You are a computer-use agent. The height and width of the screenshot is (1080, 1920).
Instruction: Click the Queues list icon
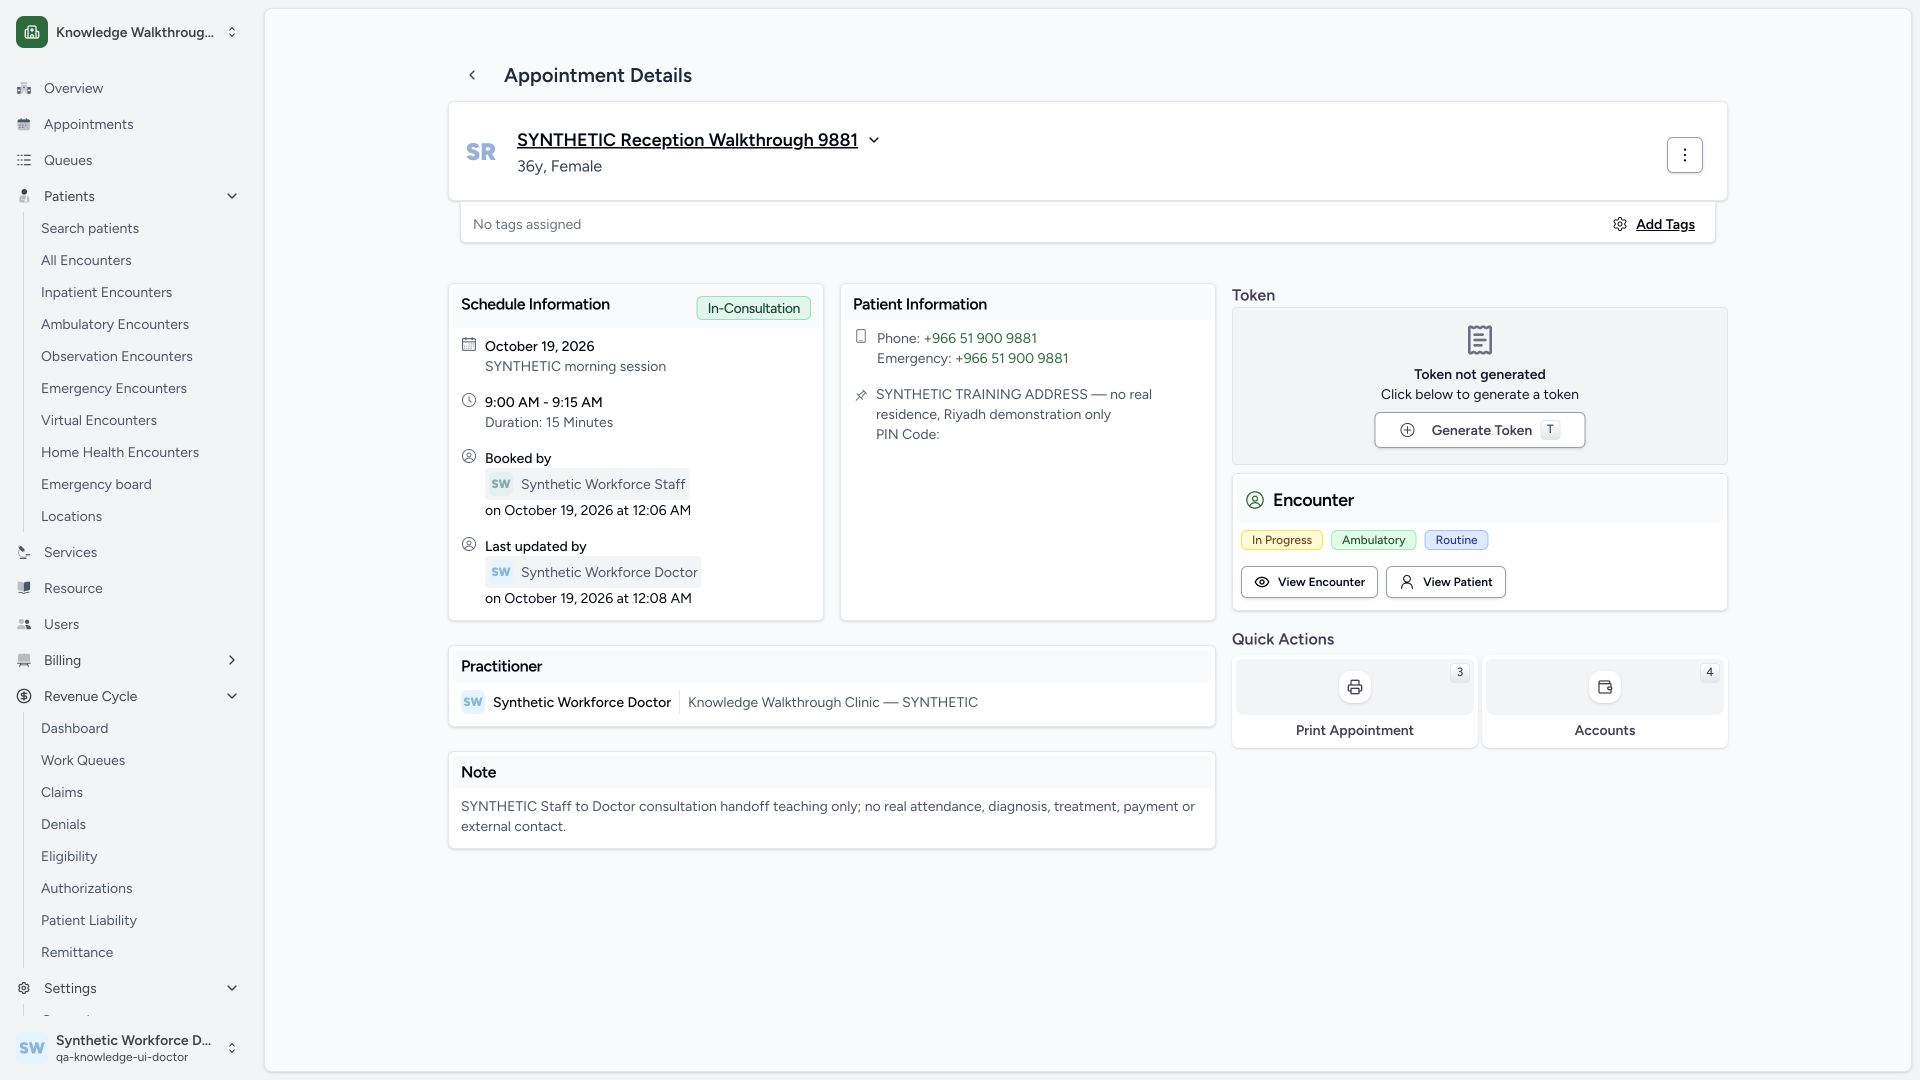pyautogui.click(x=24, y=161)
